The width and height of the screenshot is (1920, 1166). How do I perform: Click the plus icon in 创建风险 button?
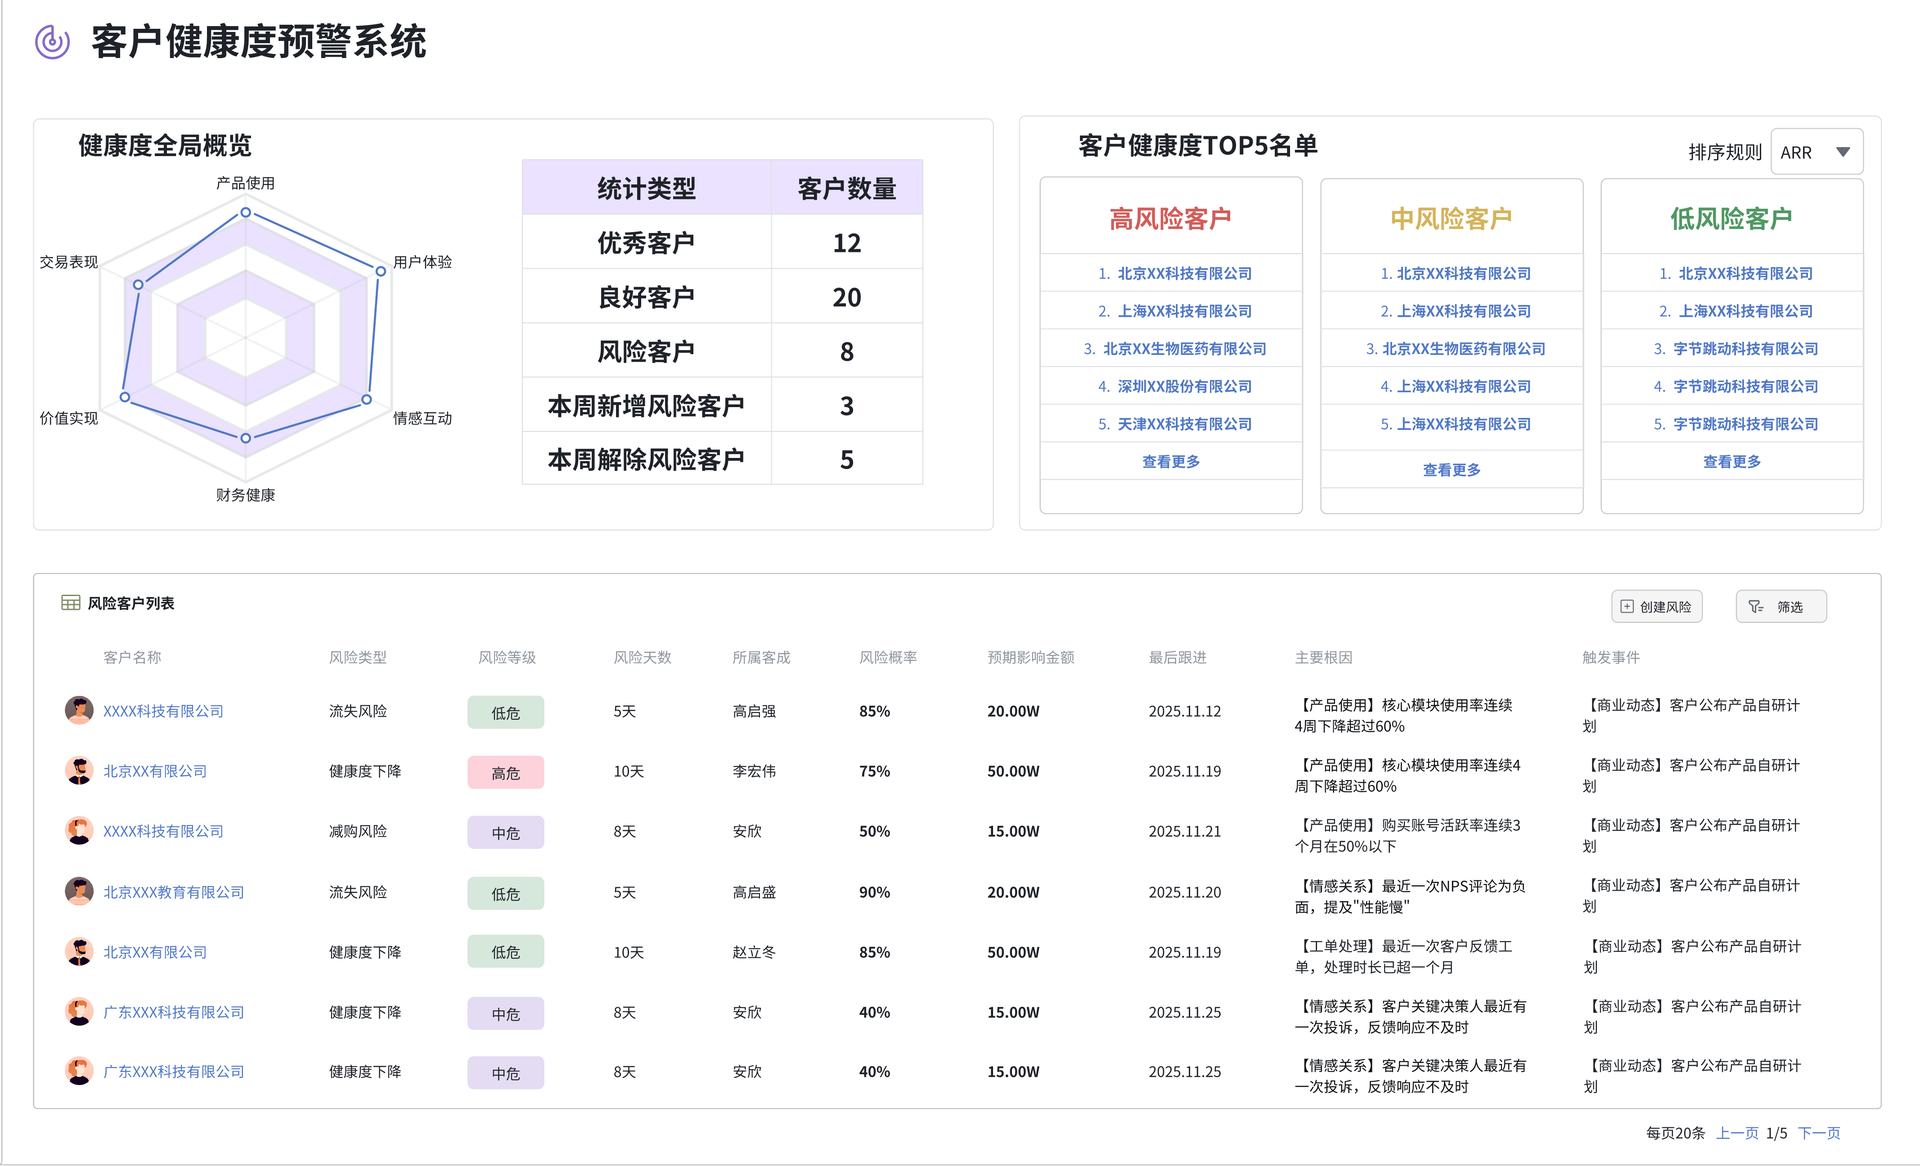(x=1627, y=607)
